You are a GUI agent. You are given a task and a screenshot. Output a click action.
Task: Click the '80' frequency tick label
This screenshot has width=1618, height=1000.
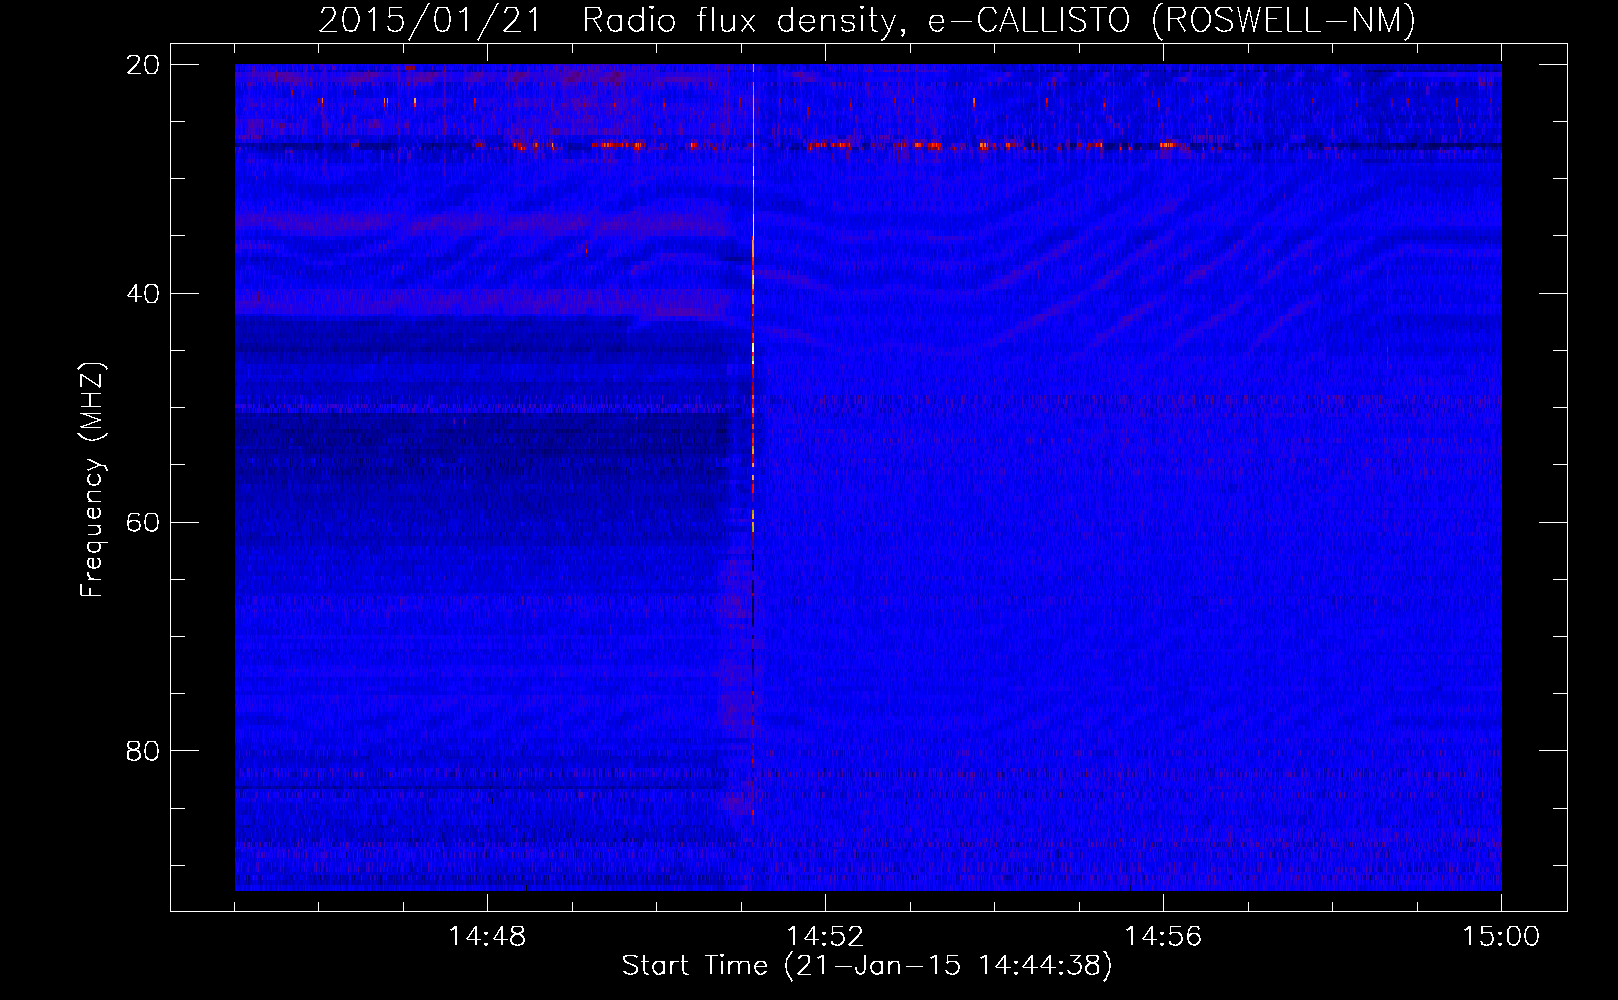click(x=143, y=751)
